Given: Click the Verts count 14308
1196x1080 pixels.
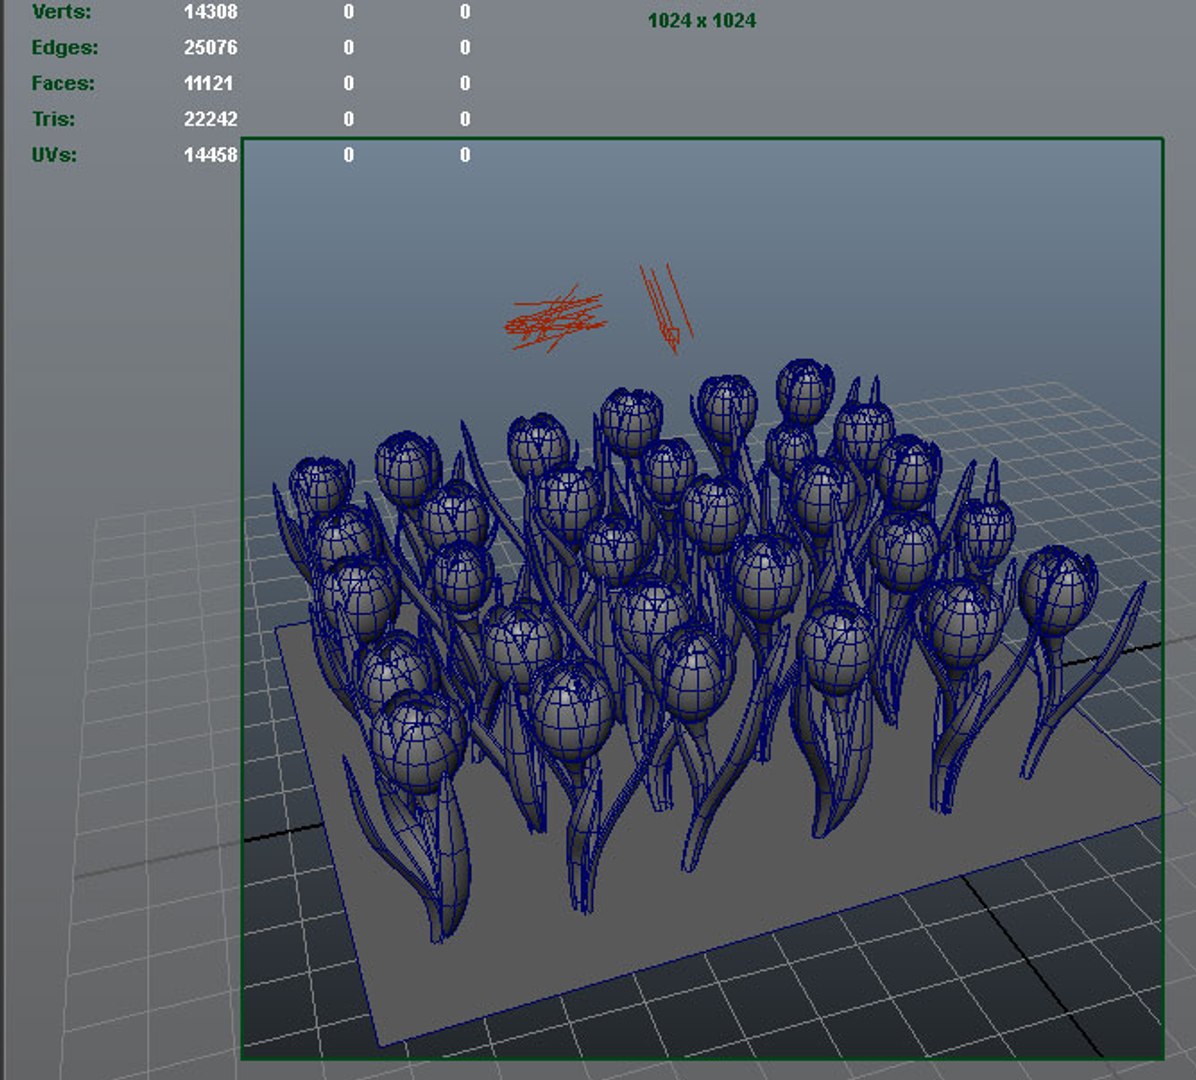Looking at the screenshot, I should (x=211, y=11).
